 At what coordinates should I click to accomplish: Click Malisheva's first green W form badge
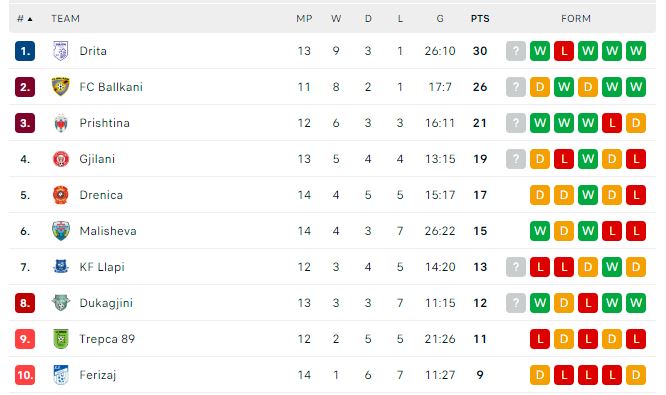click(x=540, y=231)
